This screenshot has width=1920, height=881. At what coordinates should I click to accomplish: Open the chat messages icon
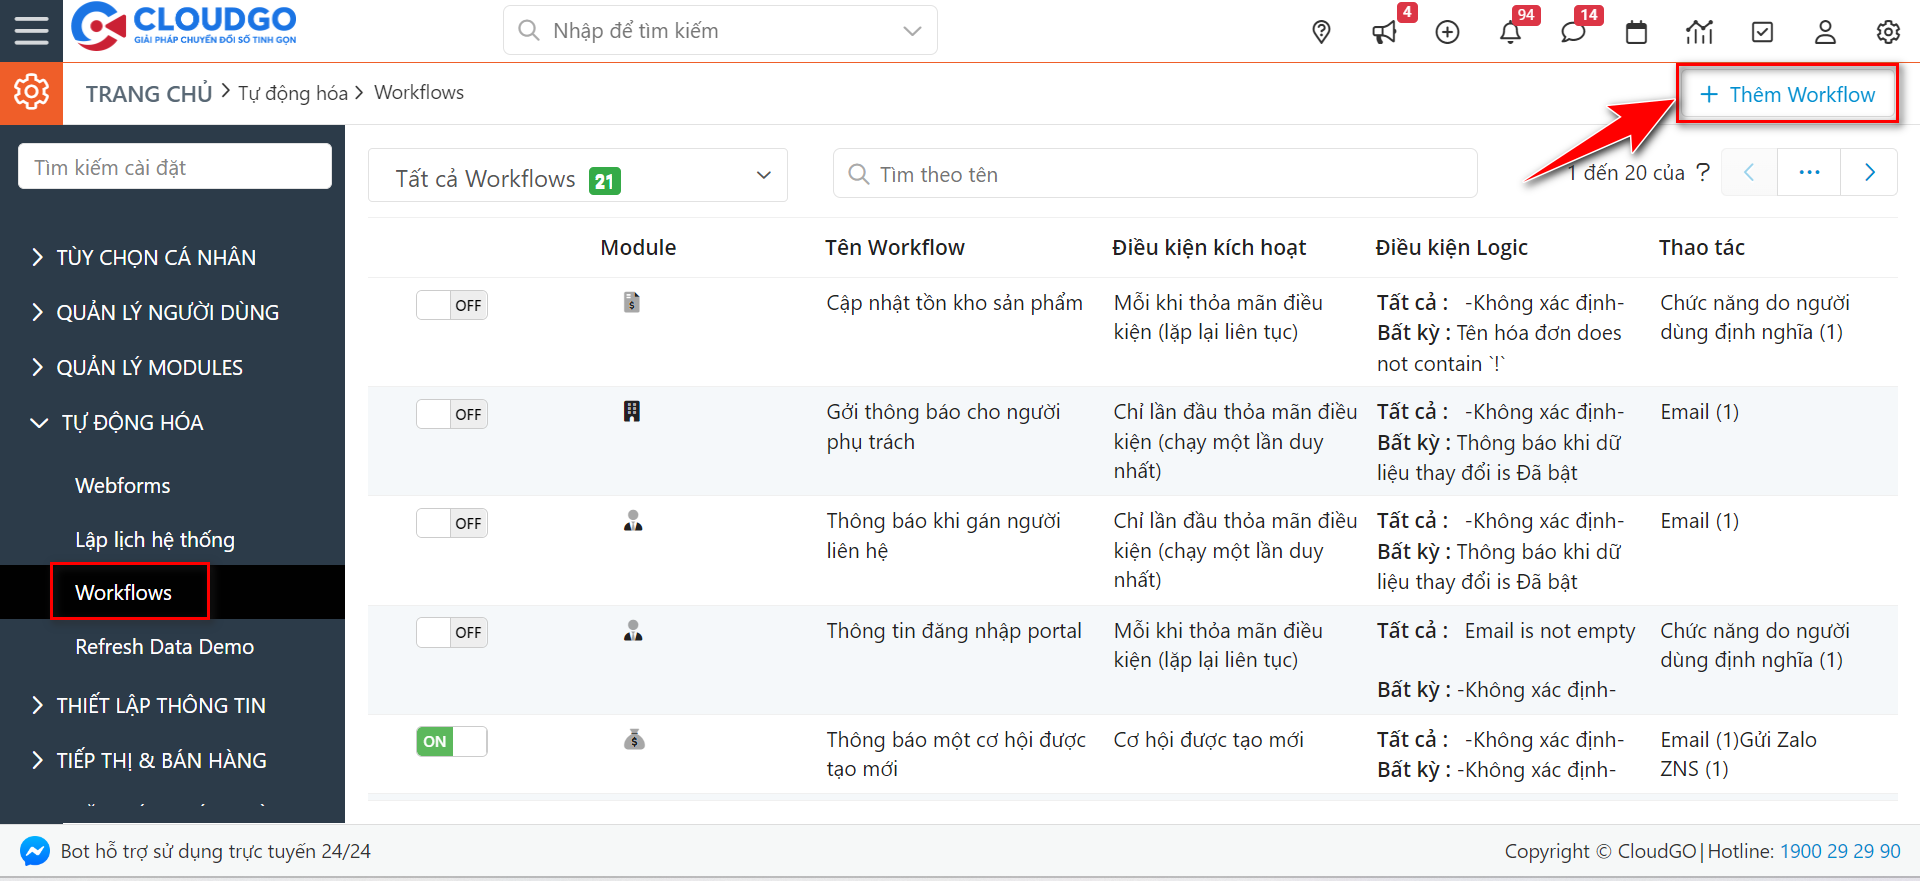[x=1573, y=32]
